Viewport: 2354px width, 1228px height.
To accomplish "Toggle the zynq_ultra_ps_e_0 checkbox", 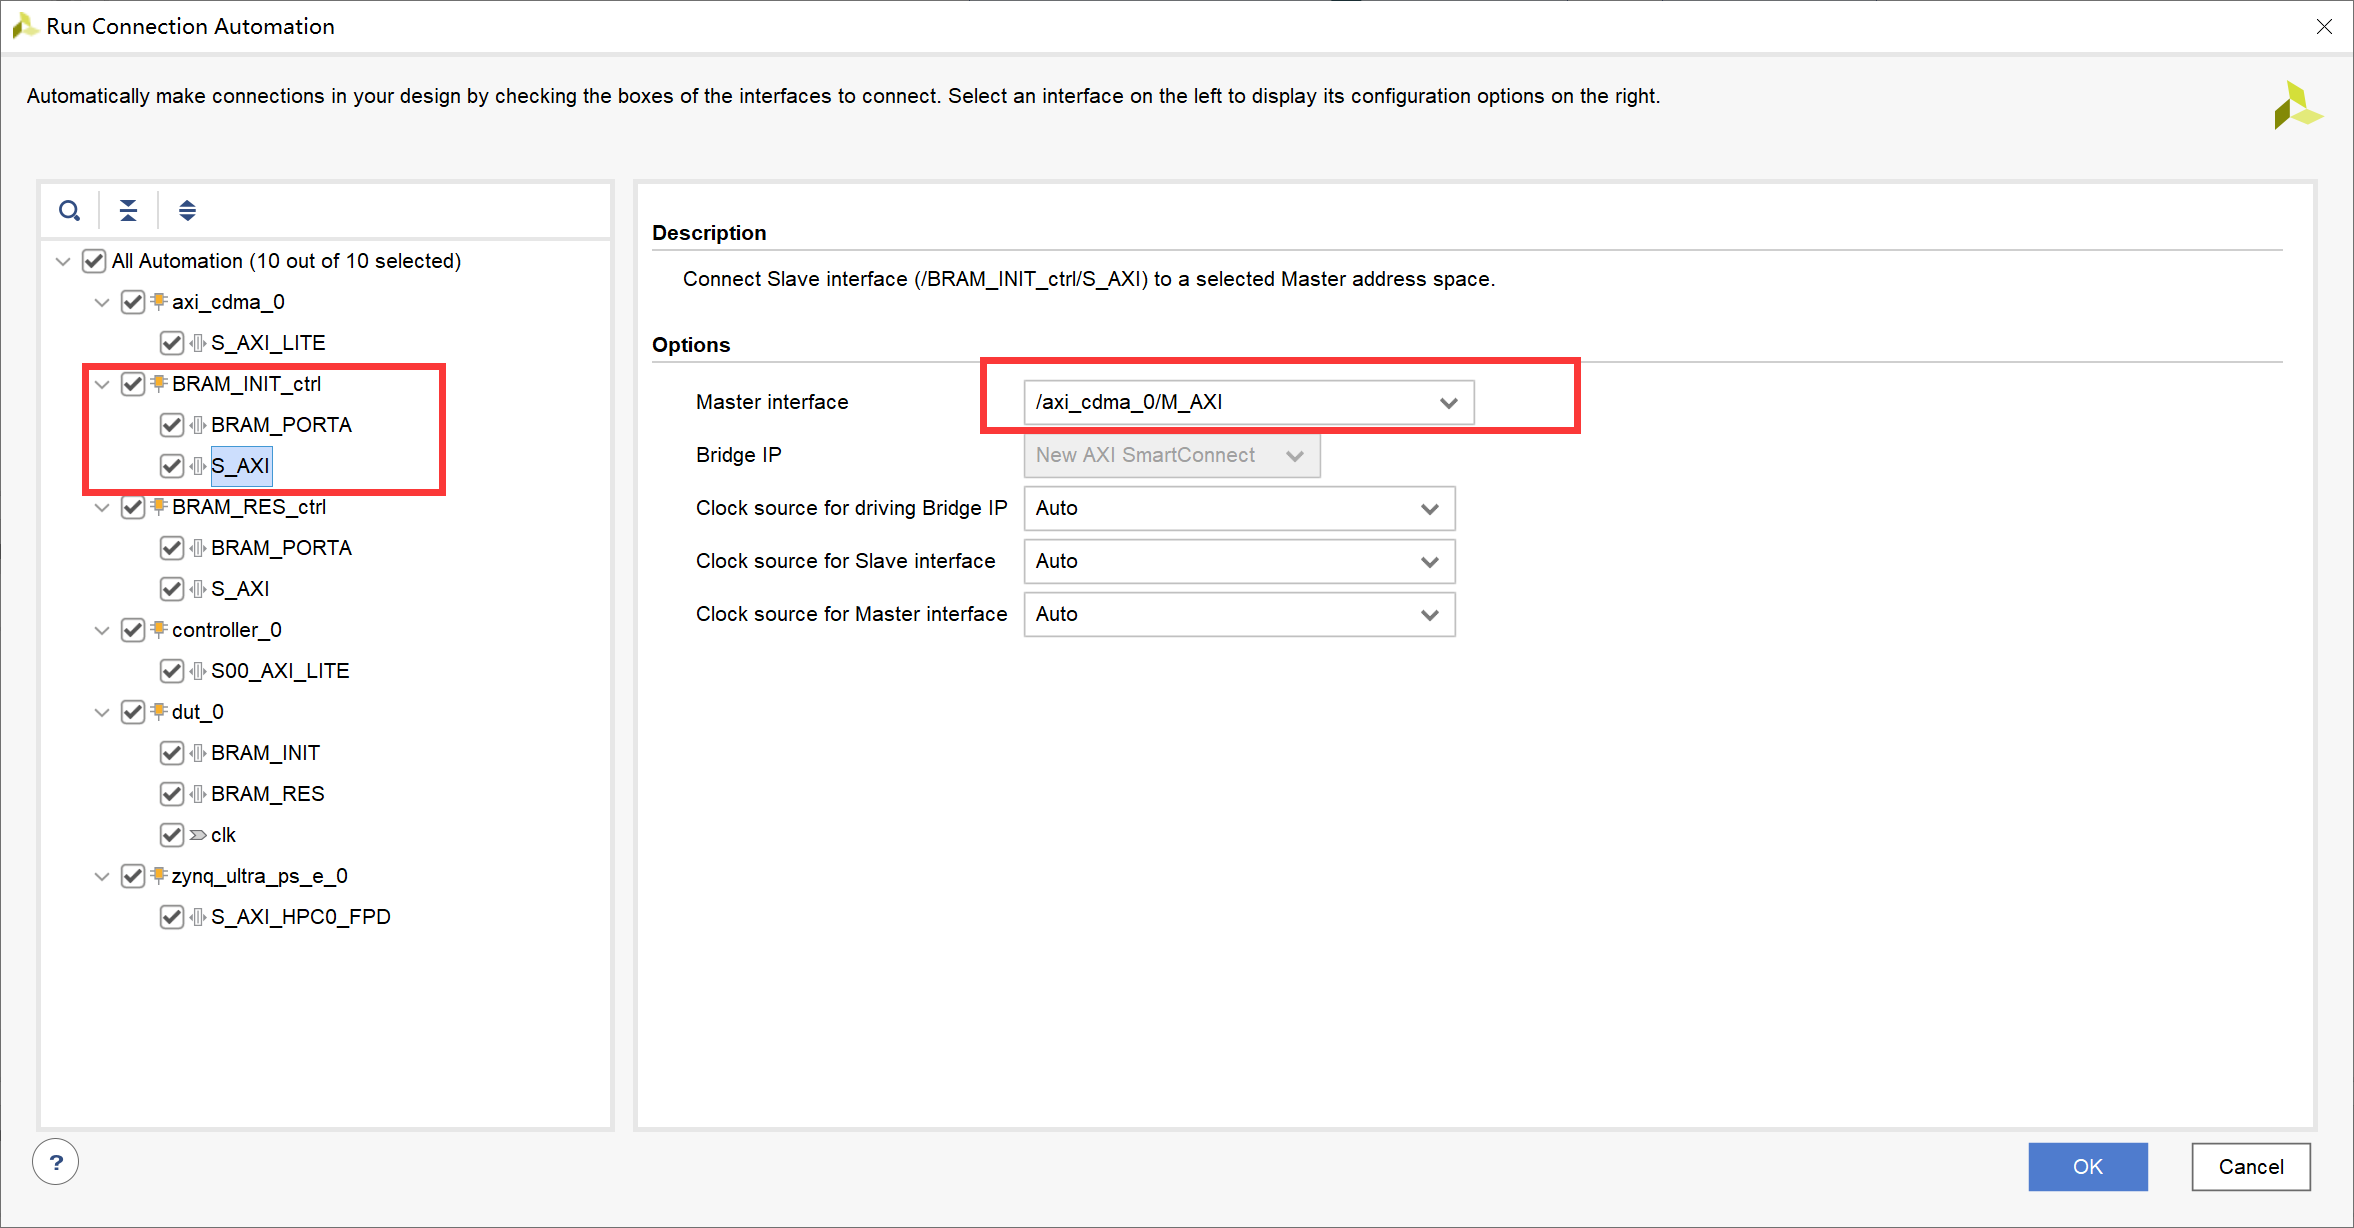I will click(x=133, y=876).
